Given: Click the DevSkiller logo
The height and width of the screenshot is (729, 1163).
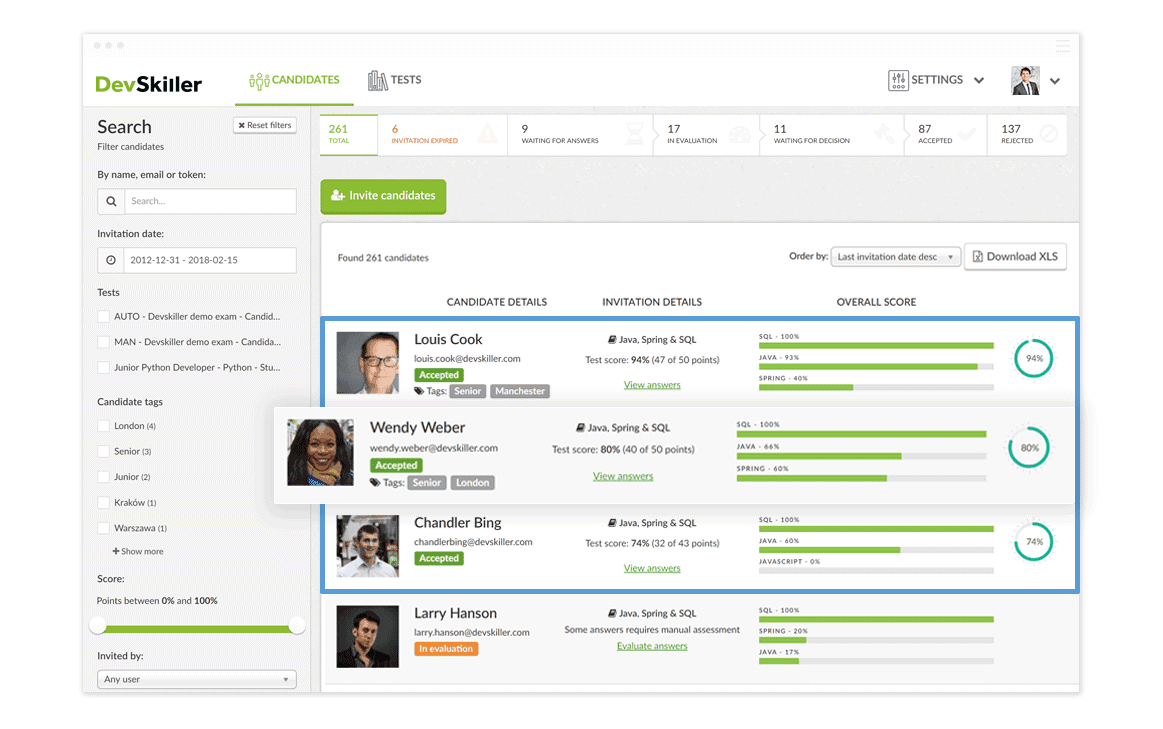Looking at the screenshot, I should coord(148,84).
